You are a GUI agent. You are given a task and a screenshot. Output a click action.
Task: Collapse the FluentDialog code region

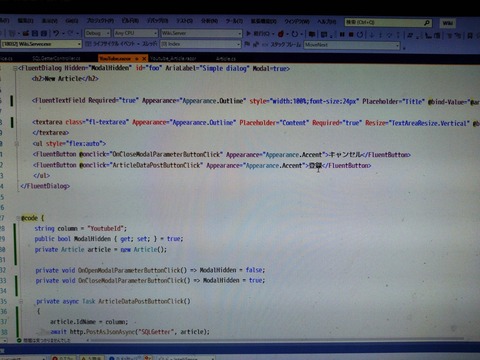coord(15,68)
